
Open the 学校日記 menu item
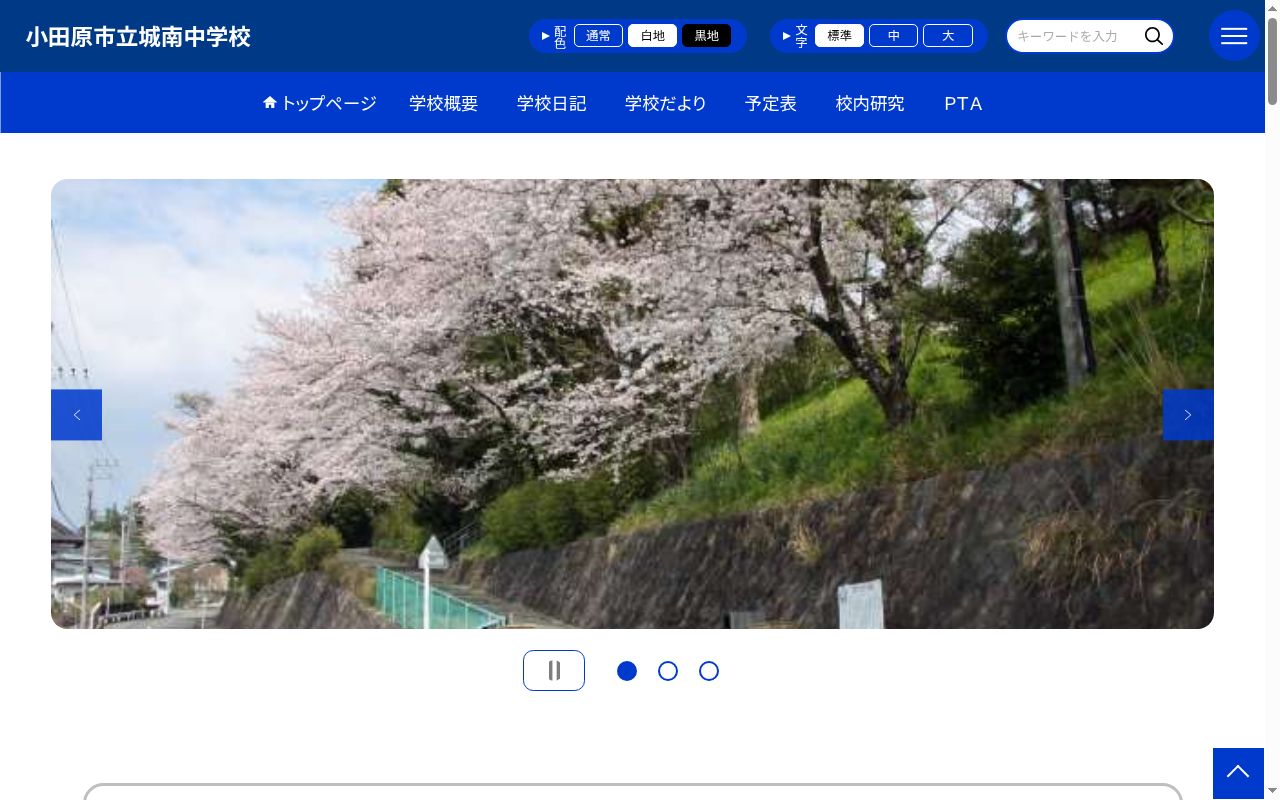click(552, 103)
